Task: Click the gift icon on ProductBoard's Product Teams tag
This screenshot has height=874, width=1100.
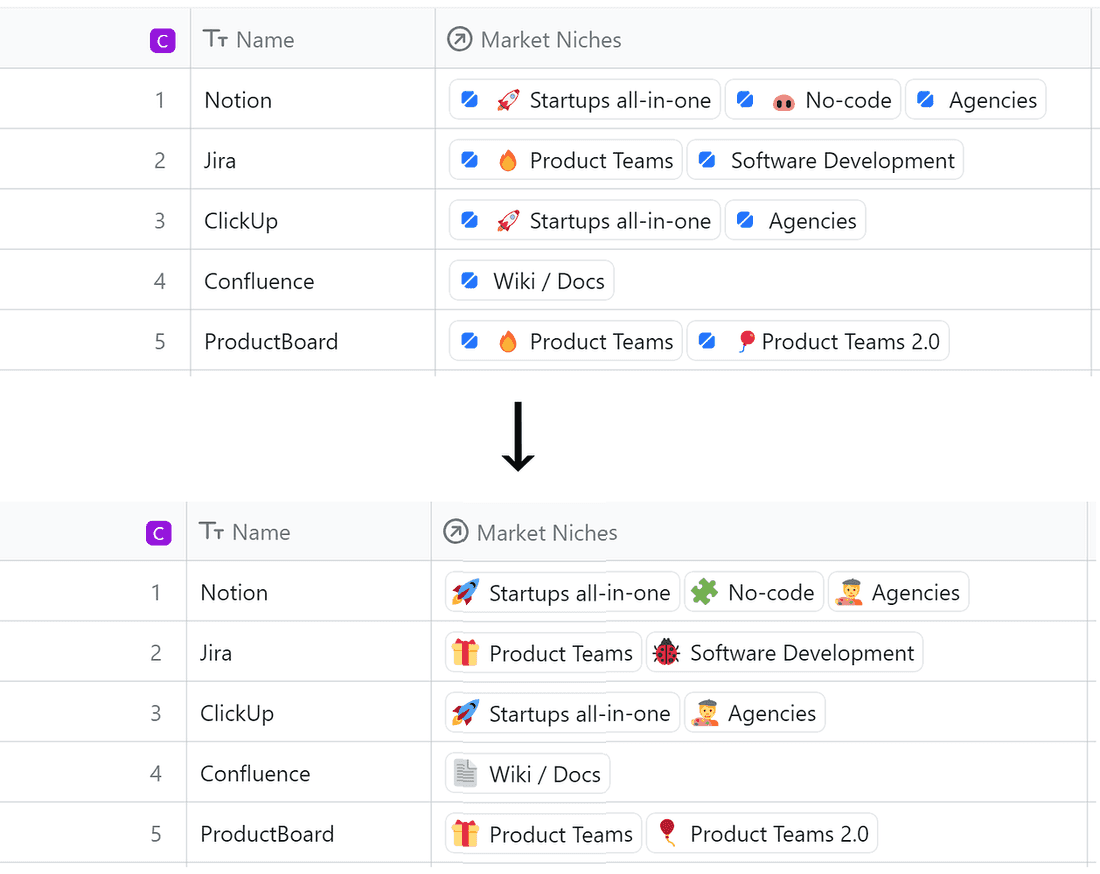Action: coord(465,834)
